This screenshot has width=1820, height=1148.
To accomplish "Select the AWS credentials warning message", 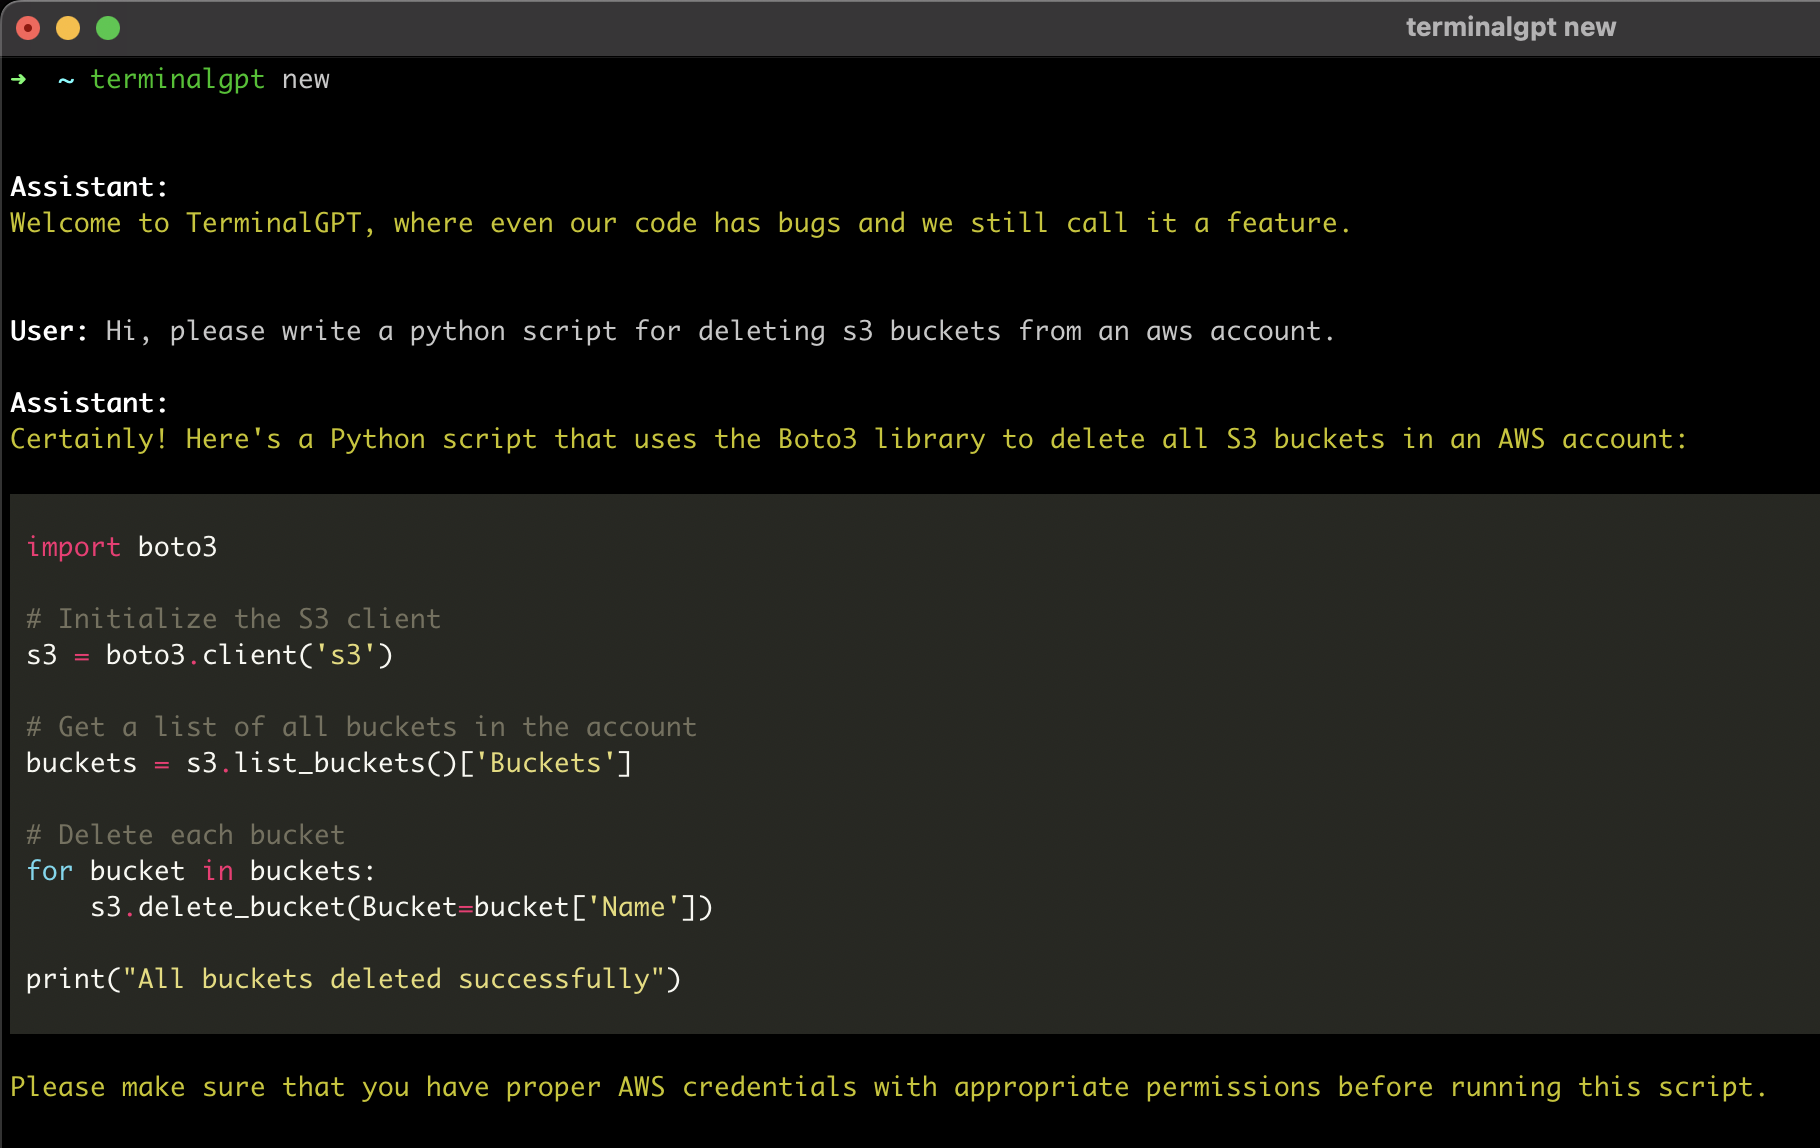I will (x=890, y=1086).
